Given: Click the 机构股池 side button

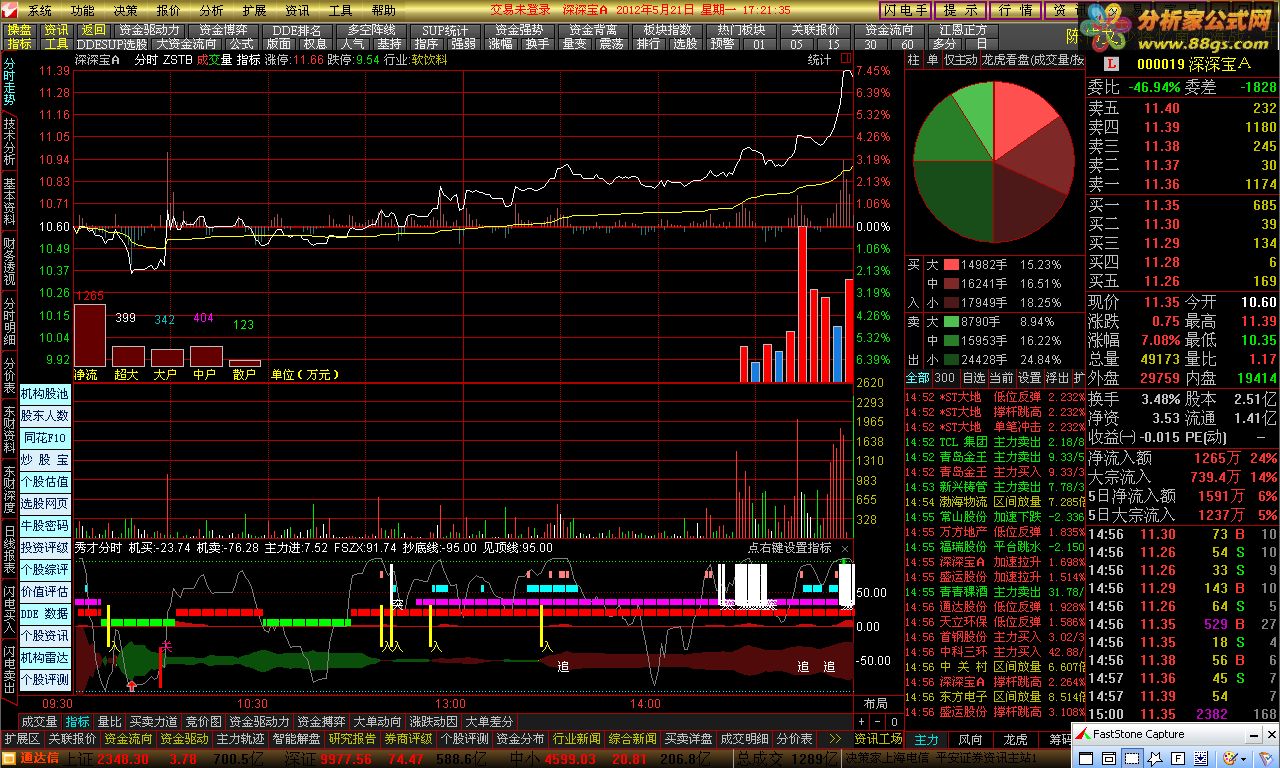Looking at the screenshot, I should coord(45,394).
